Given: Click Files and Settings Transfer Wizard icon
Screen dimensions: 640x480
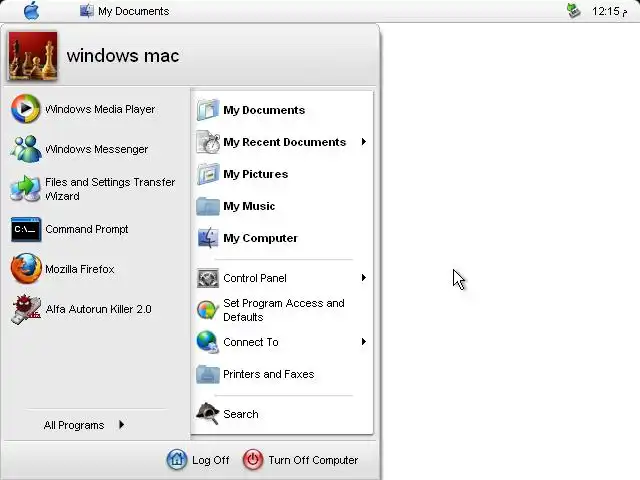Looking at the screenshot, I should (x=26, y=189).
